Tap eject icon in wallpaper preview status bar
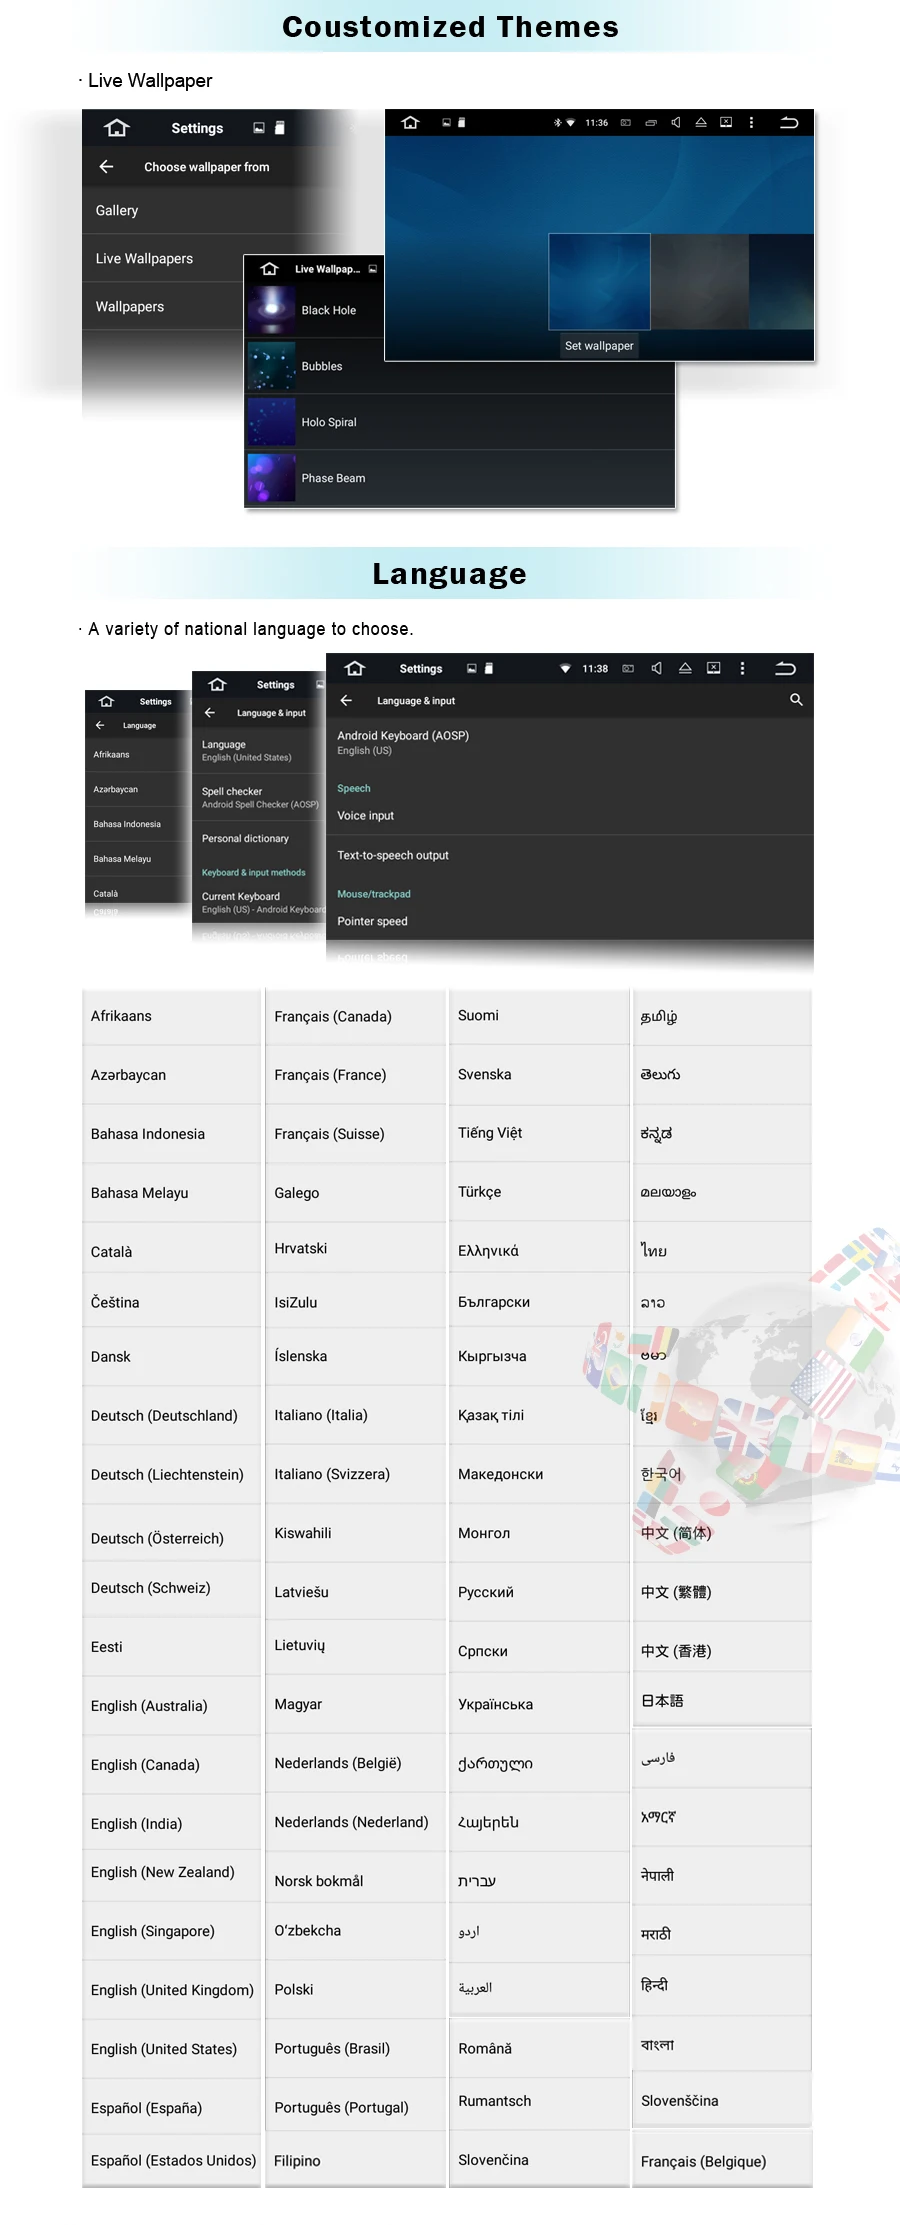 tap(701, 123)
